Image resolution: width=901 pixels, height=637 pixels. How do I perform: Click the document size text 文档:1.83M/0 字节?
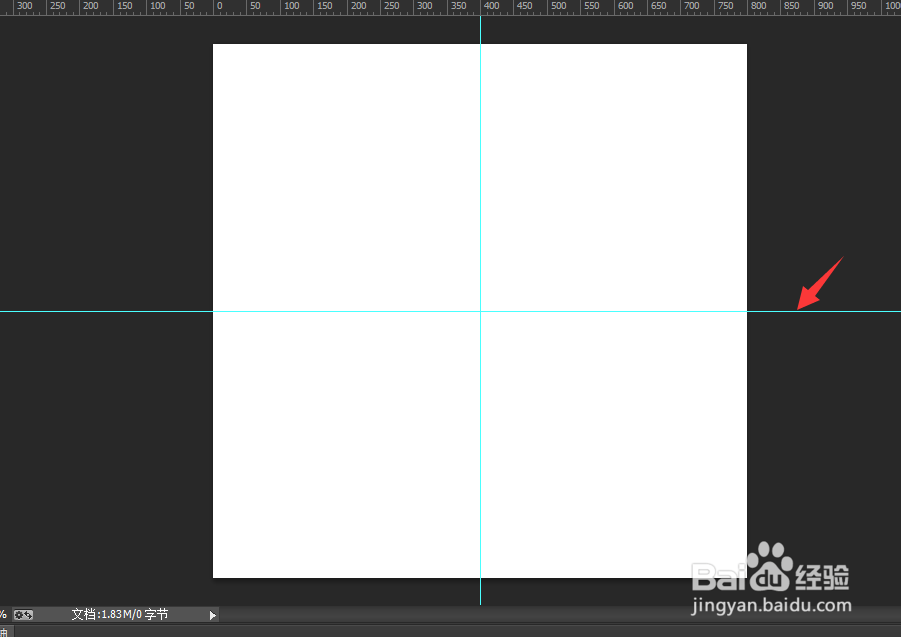click(x=120, y=615)
